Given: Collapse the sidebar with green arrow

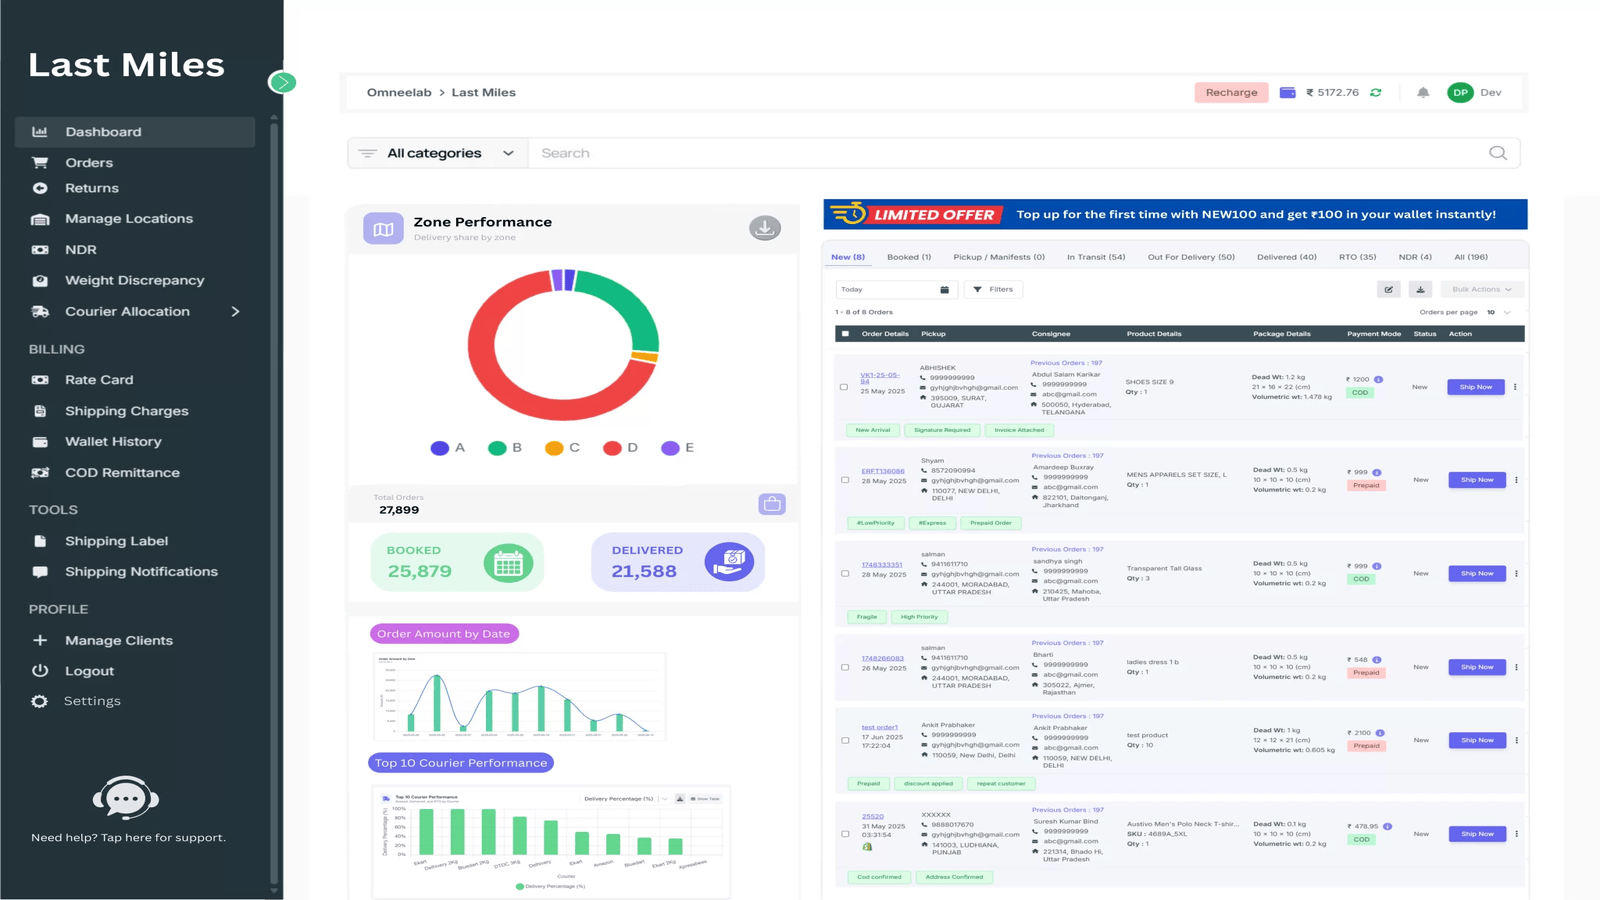Looking at the screenshot, I should [x=282, y=82].
